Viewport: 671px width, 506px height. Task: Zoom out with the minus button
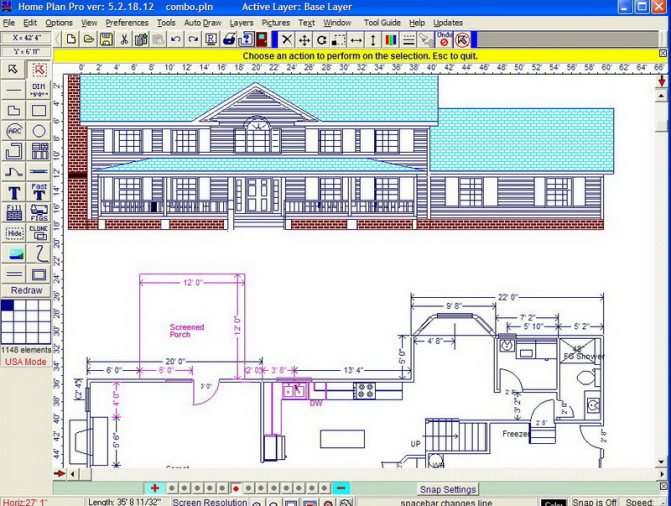tap(341, 488)
